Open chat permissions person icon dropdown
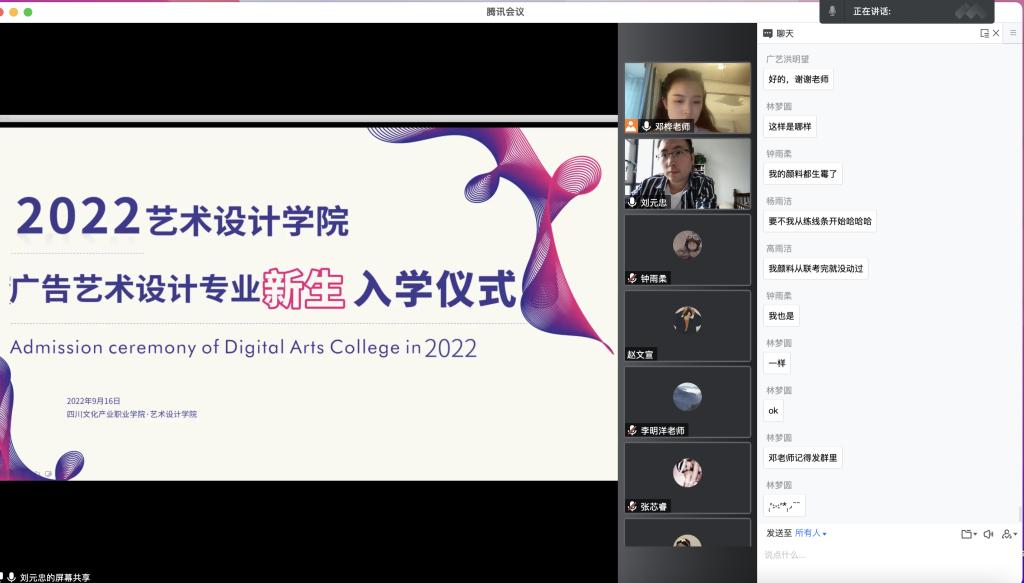Screen dimensions: 1024x583 tap(1009, 534)
